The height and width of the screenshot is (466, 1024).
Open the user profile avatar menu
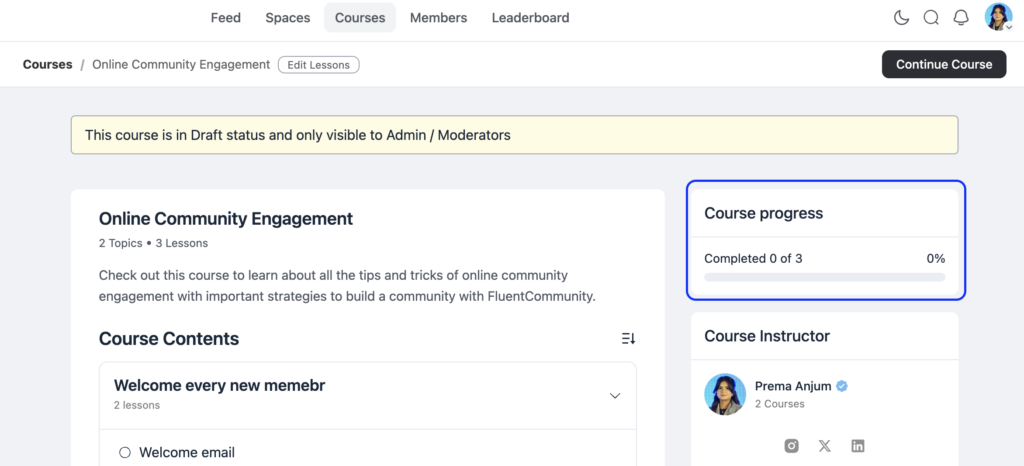tap(999, 17)
